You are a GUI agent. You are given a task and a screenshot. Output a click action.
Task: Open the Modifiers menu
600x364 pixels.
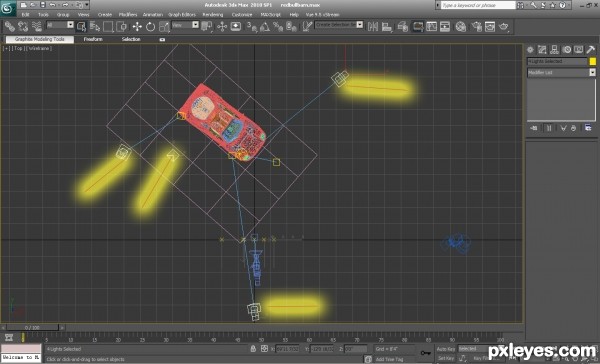pos(128,15)
